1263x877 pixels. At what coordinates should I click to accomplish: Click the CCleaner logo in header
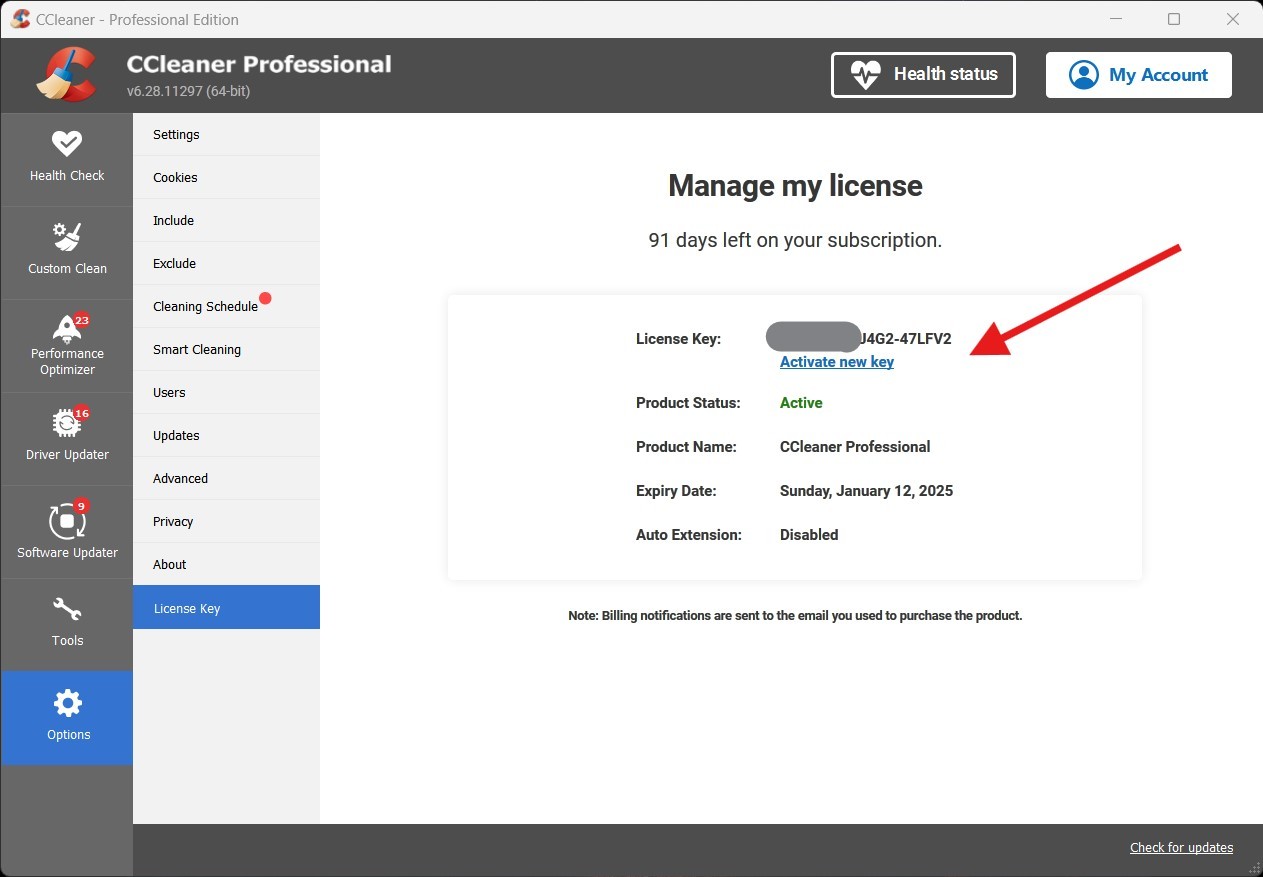pyautogui.click(x=66, y=75)
